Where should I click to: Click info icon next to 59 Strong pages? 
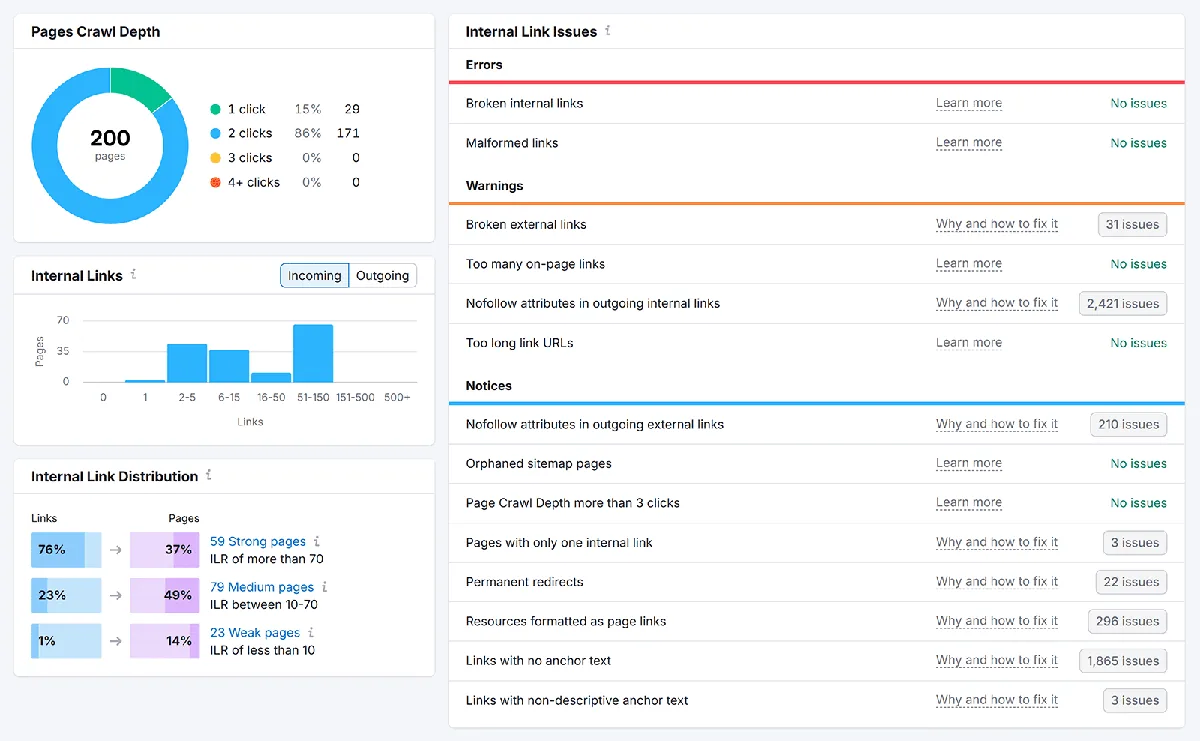317,541
